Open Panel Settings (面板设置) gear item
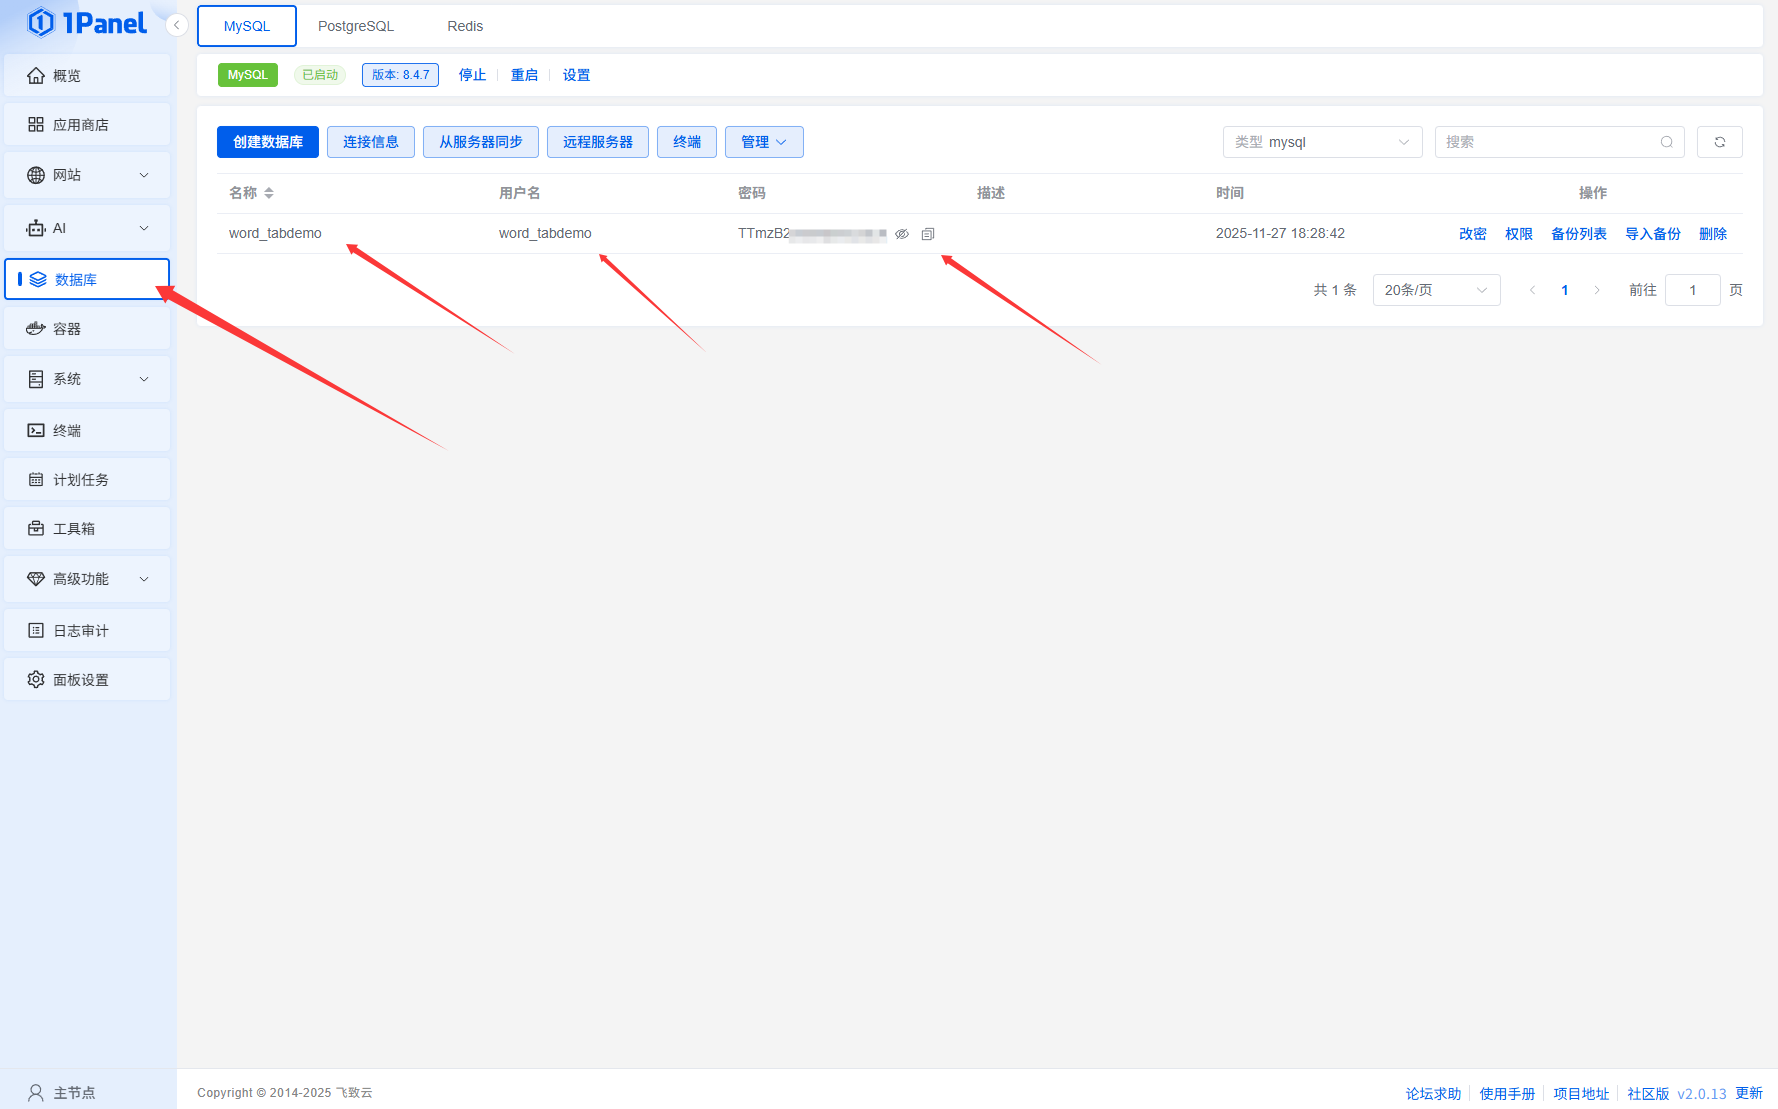Viewport: 1778px width, 1109px height. [x=87, y=680]
